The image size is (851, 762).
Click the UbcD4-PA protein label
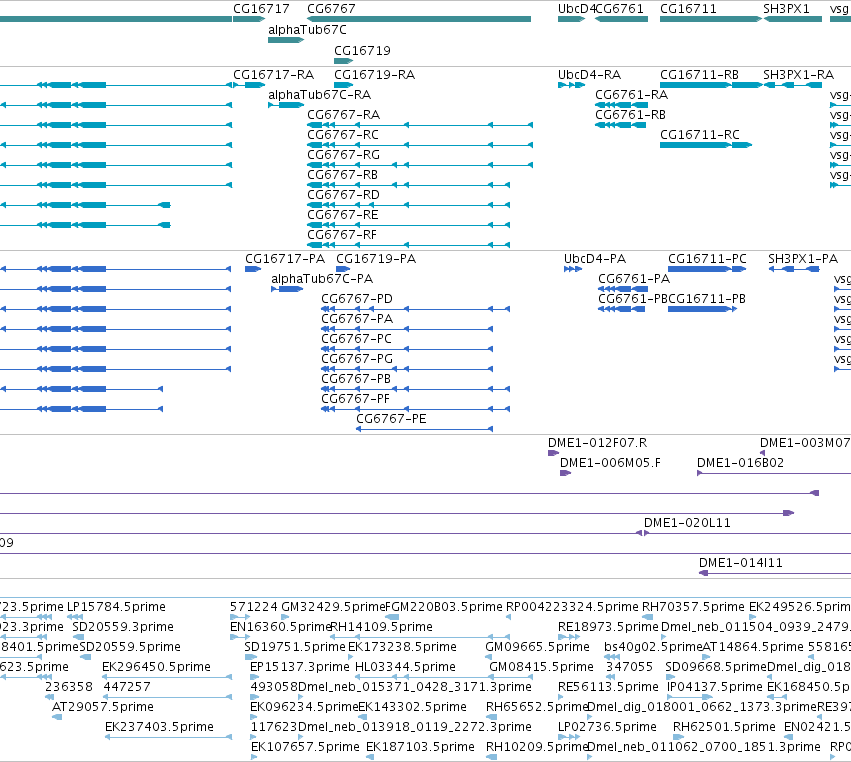[595, 259]
